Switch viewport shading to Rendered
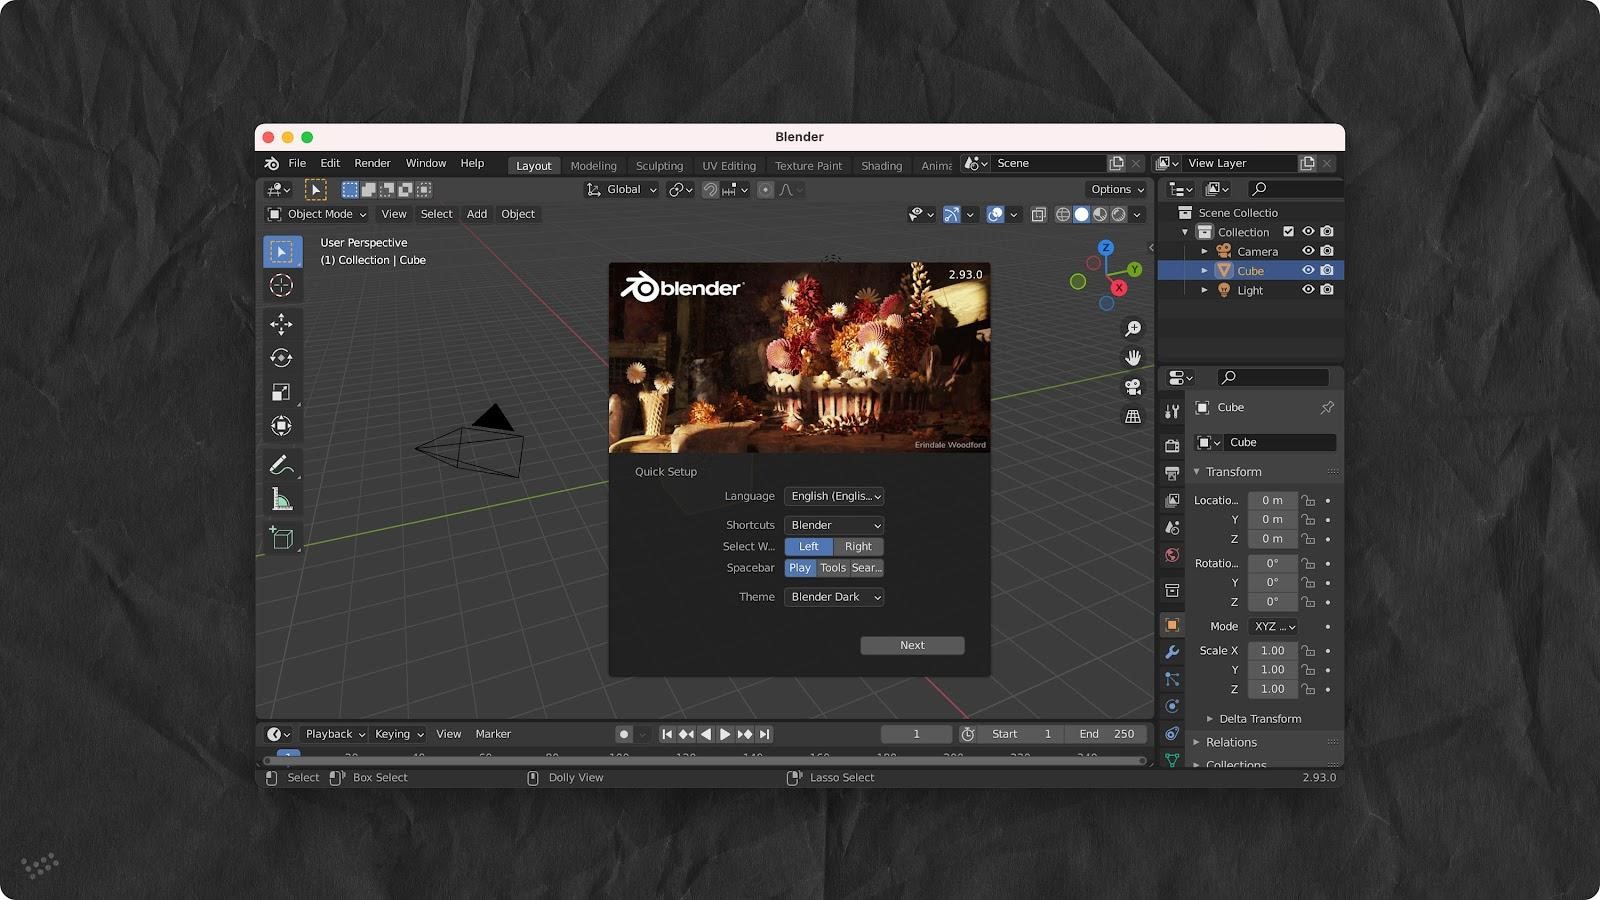This screenshot has width=1600, height=900. click(x=1119, y=214)
